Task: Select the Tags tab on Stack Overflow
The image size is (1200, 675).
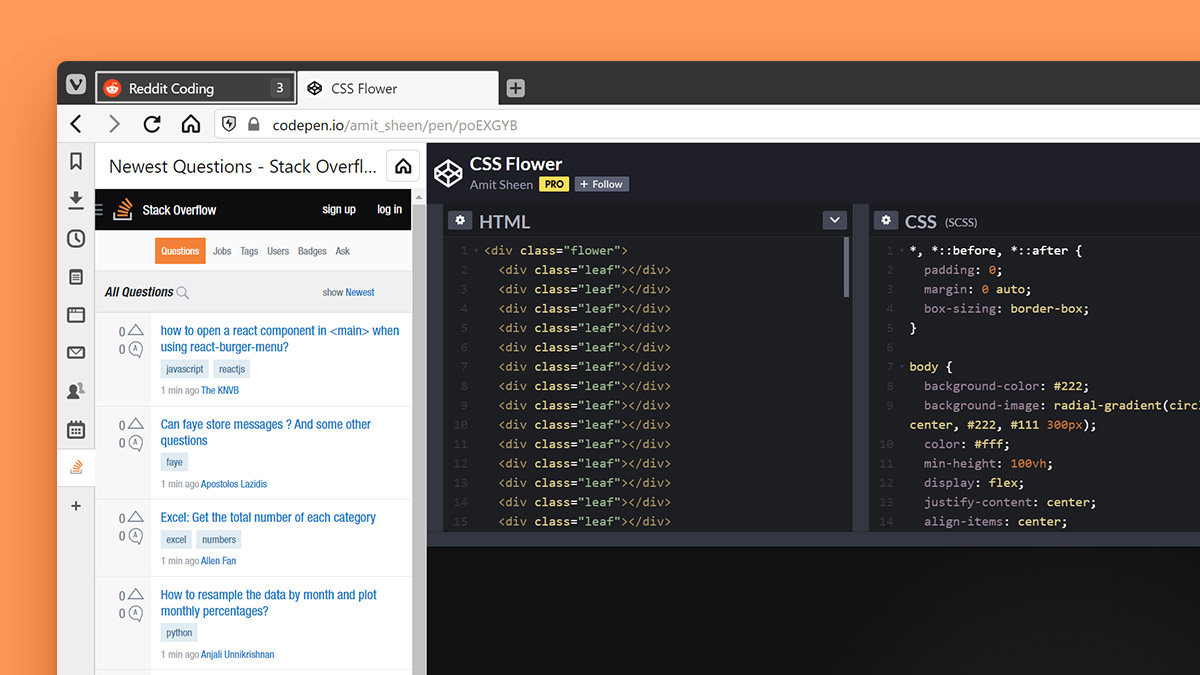Action: [249, 251]
